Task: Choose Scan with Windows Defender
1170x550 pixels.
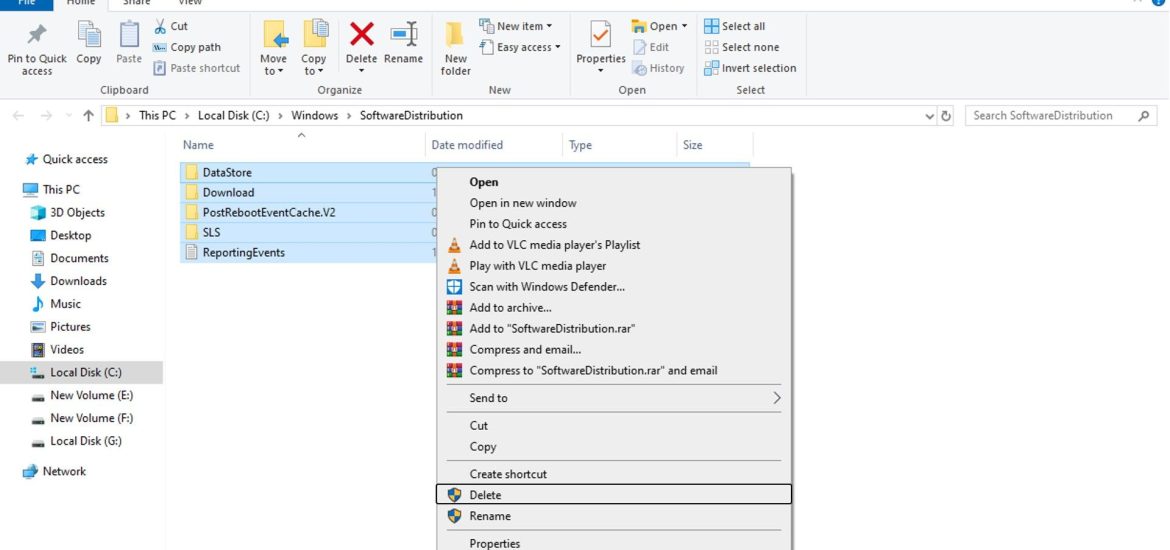Action: 613,287
